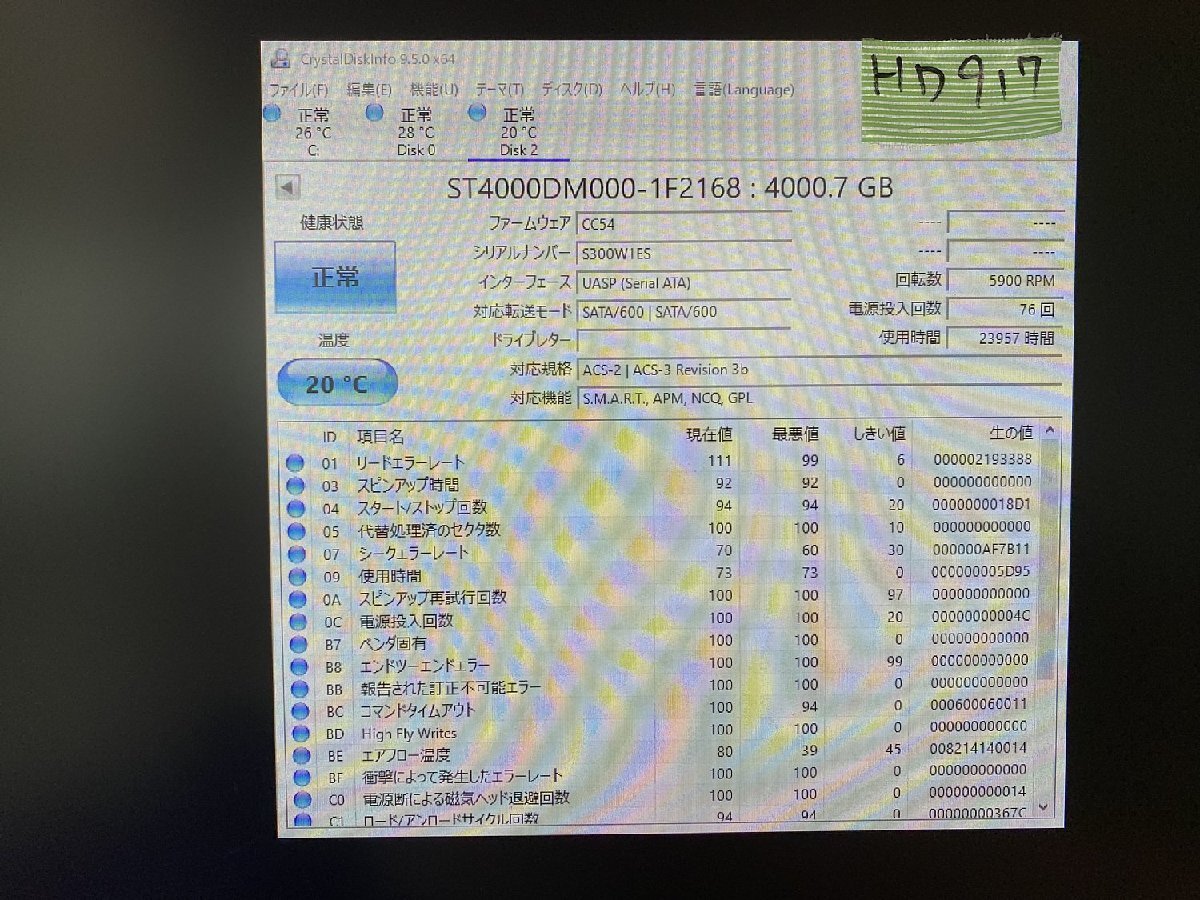The image size is (1200, 900).
Task: Select the 代替処理済のセクタ数 attribute name
Action: click(429, 530)
